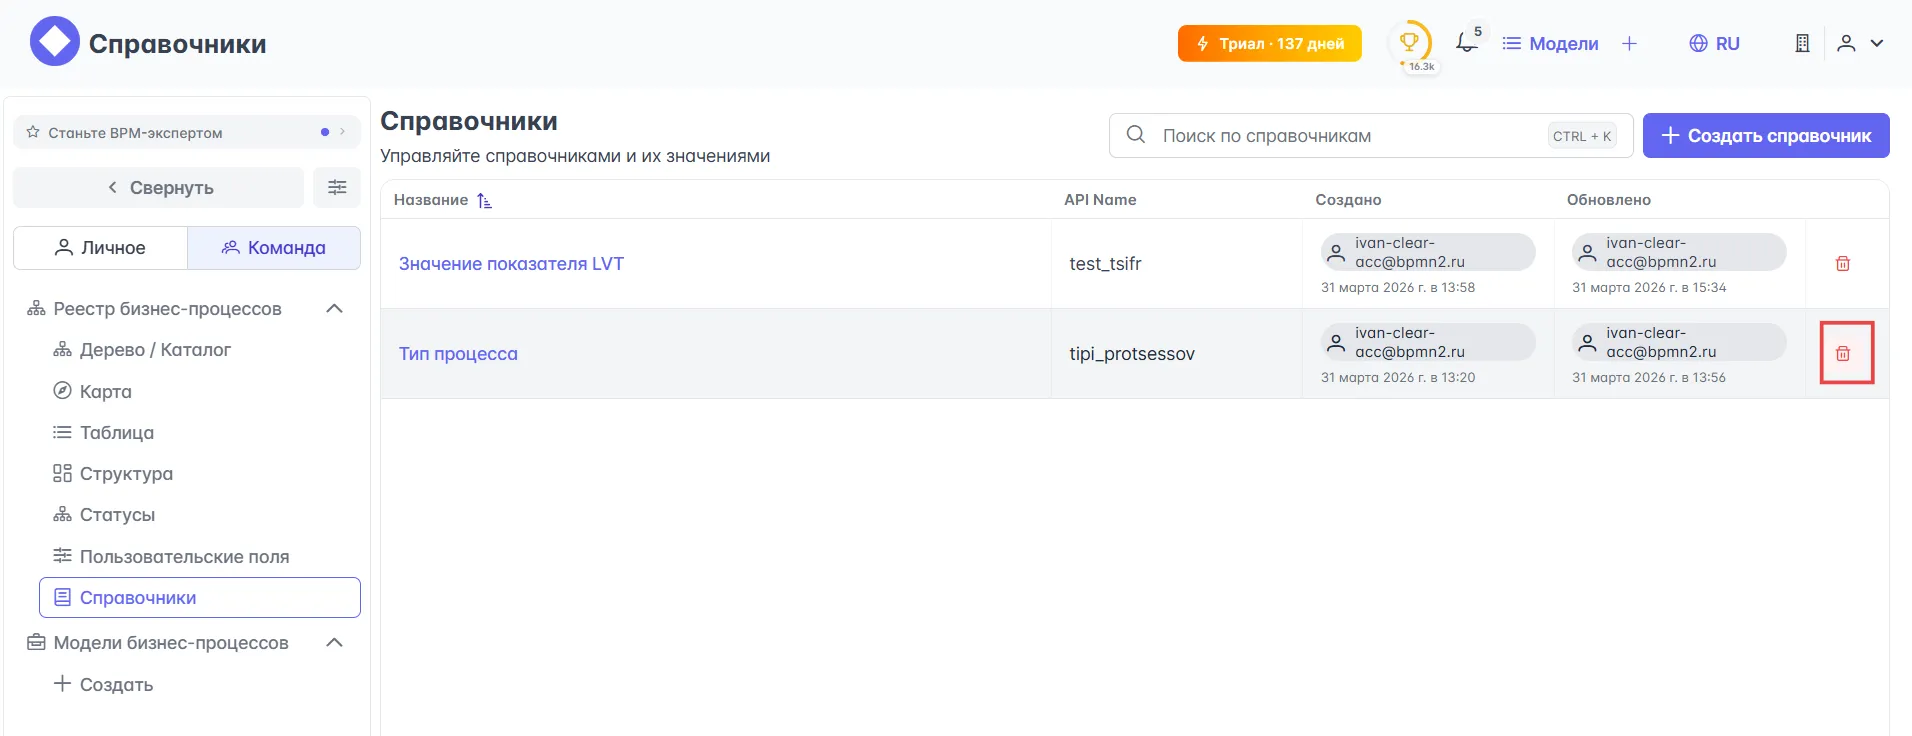Viewport: 1912px width, 736px height.
Task: Click the app logo in header
Action: (x=55, y=42)
